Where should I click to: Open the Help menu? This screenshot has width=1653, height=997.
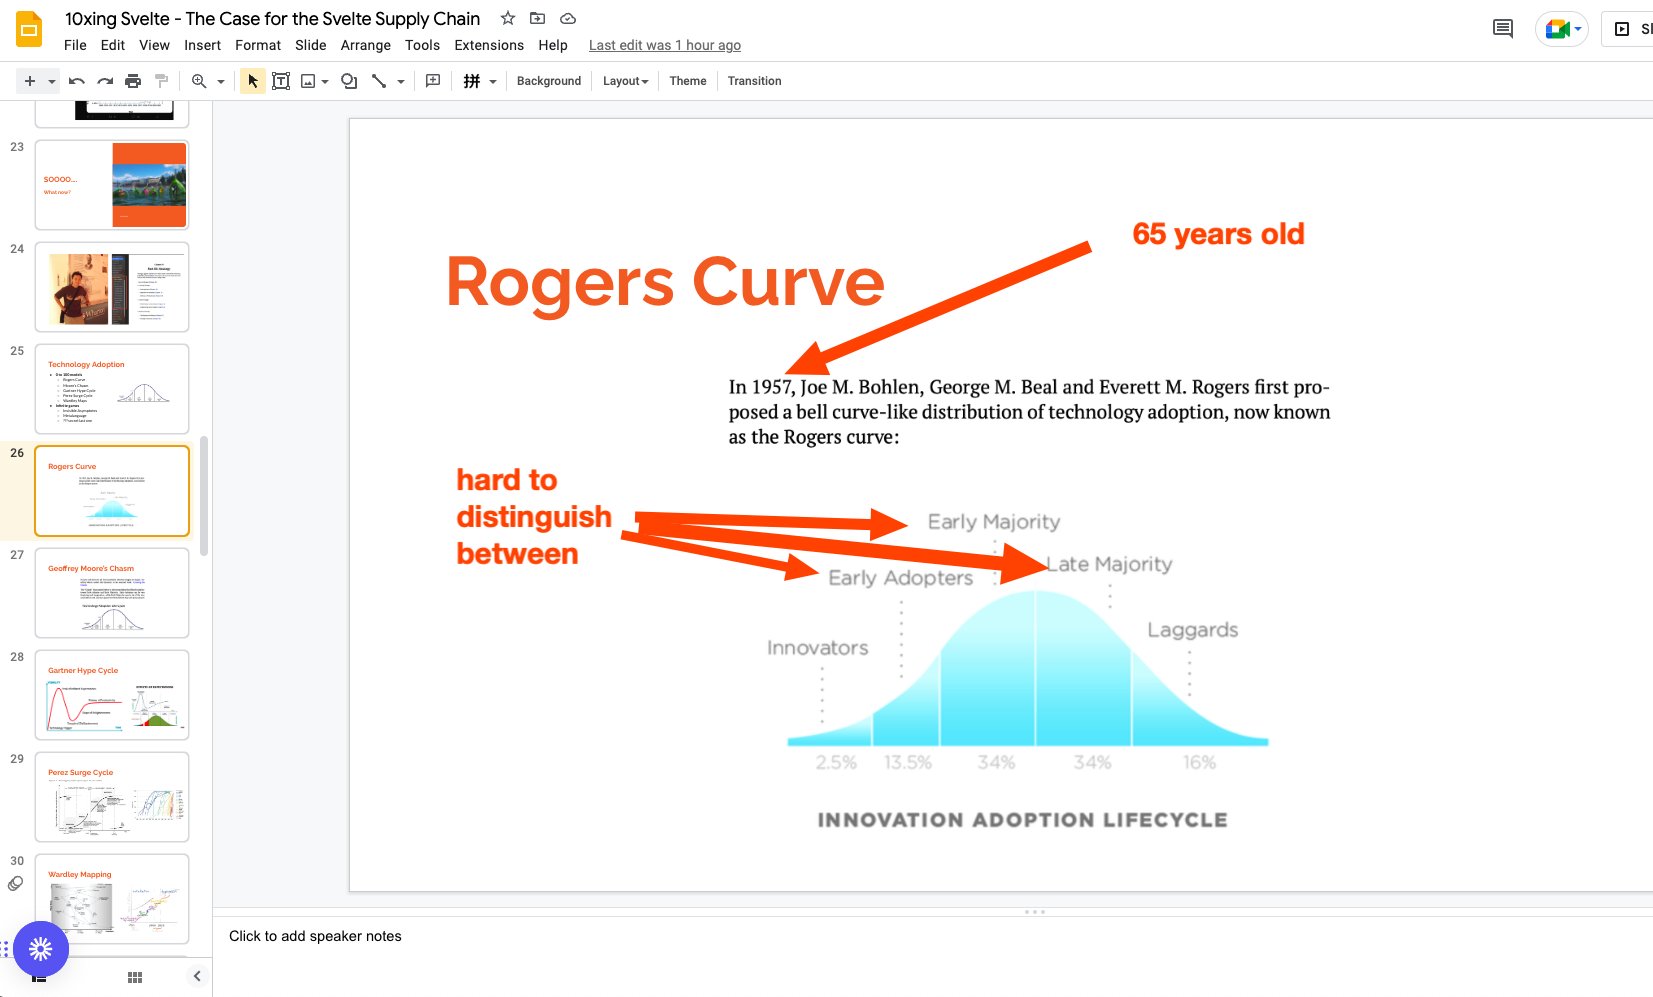tap(553, 45)
